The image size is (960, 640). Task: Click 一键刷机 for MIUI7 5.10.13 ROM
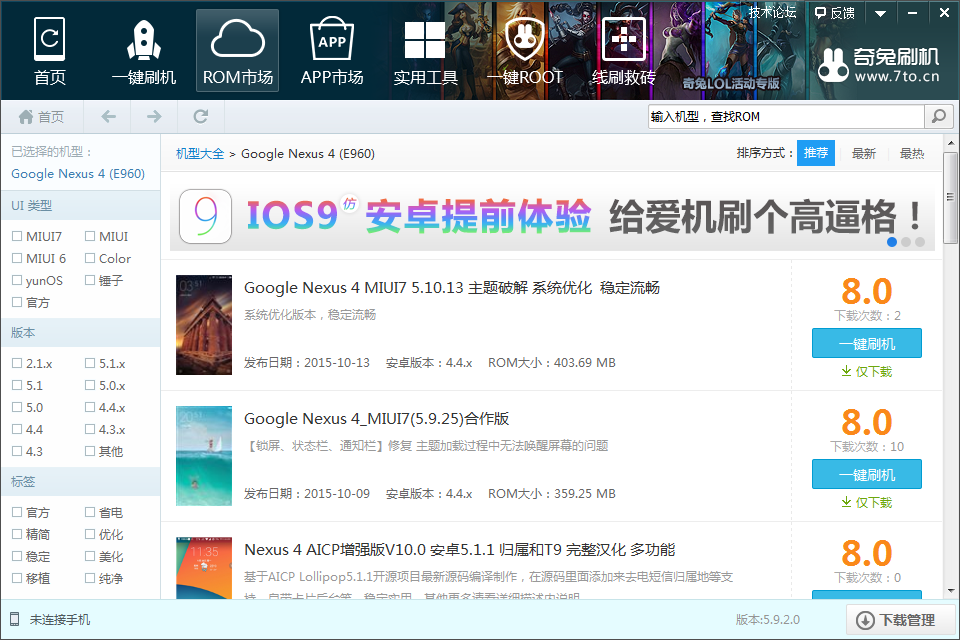coord(866,344)
